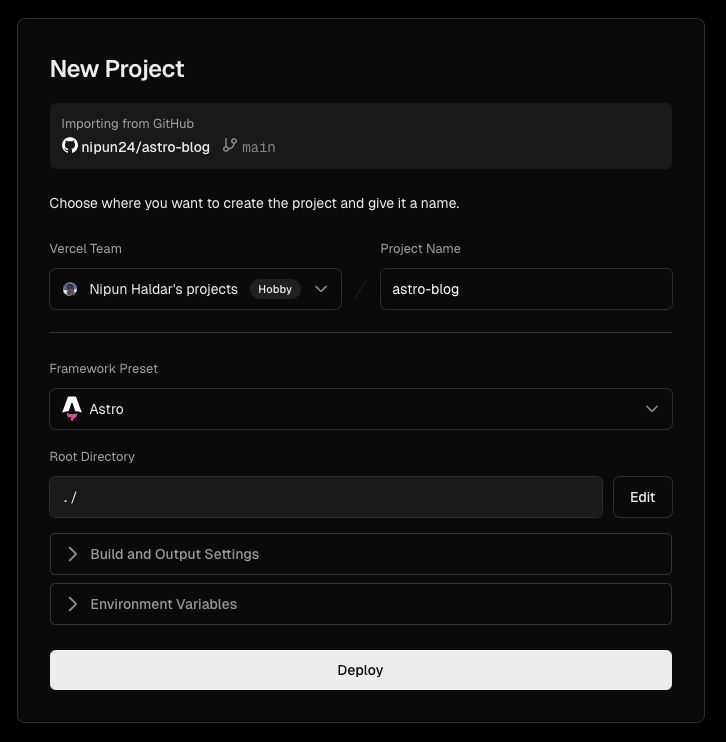Click the chevron icon beside Environment Variables
The height and width of the screenshot is (742, 726).
(x=72, y=604)
